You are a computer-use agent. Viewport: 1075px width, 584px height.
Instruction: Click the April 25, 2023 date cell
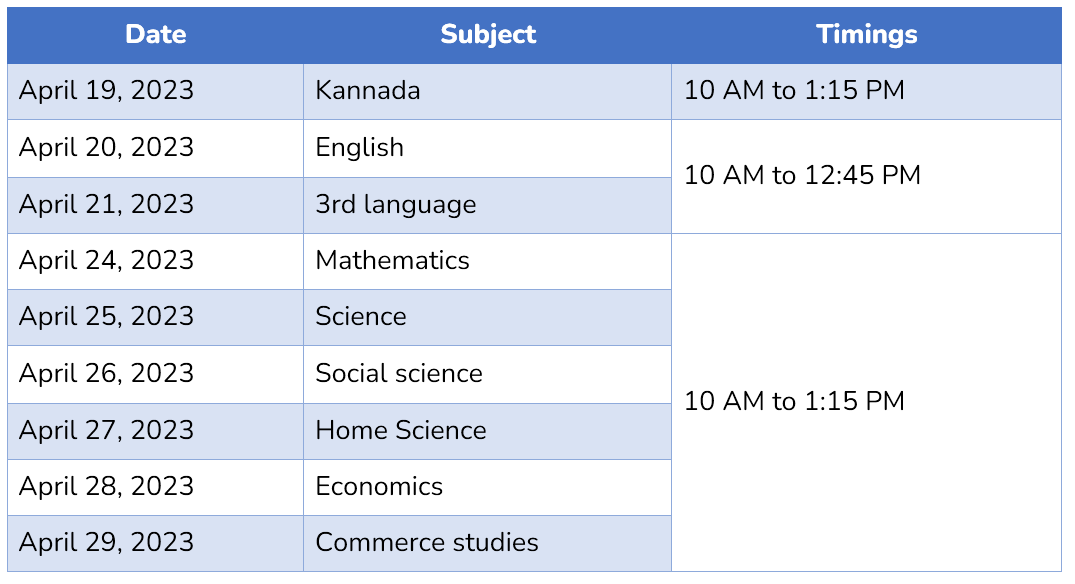156,317
